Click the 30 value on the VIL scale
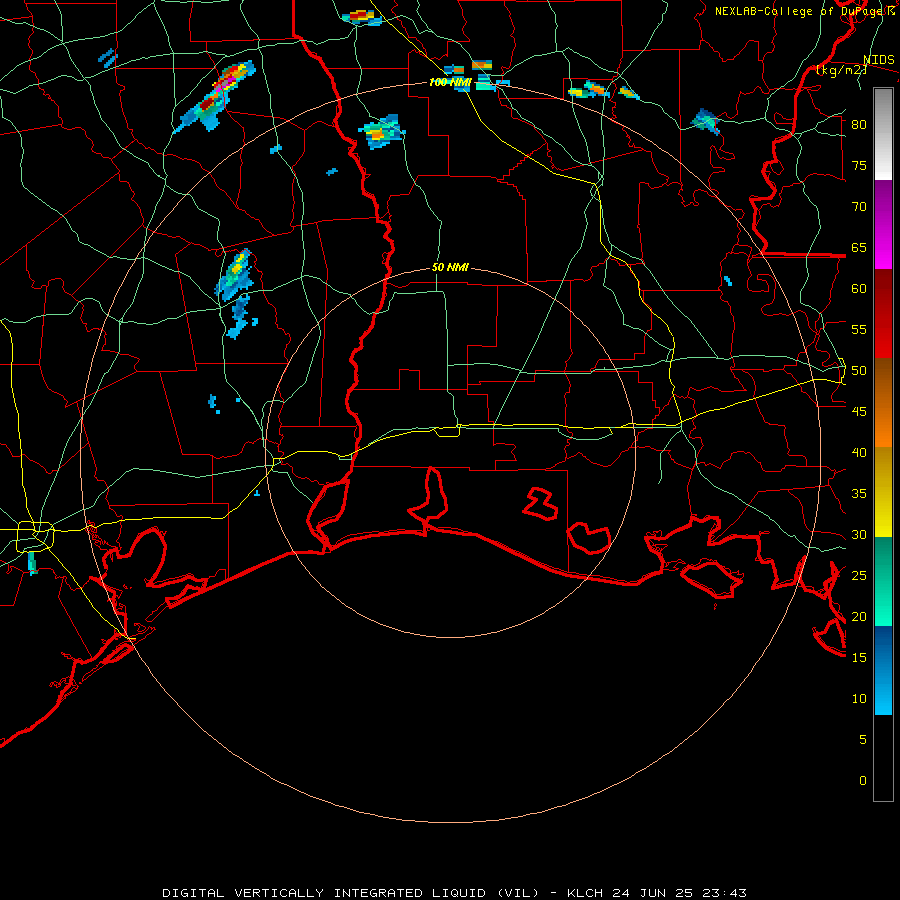Image resolution: width=900 pixels, height=900 pixels. pyautogui.click(x=859, y=534)
